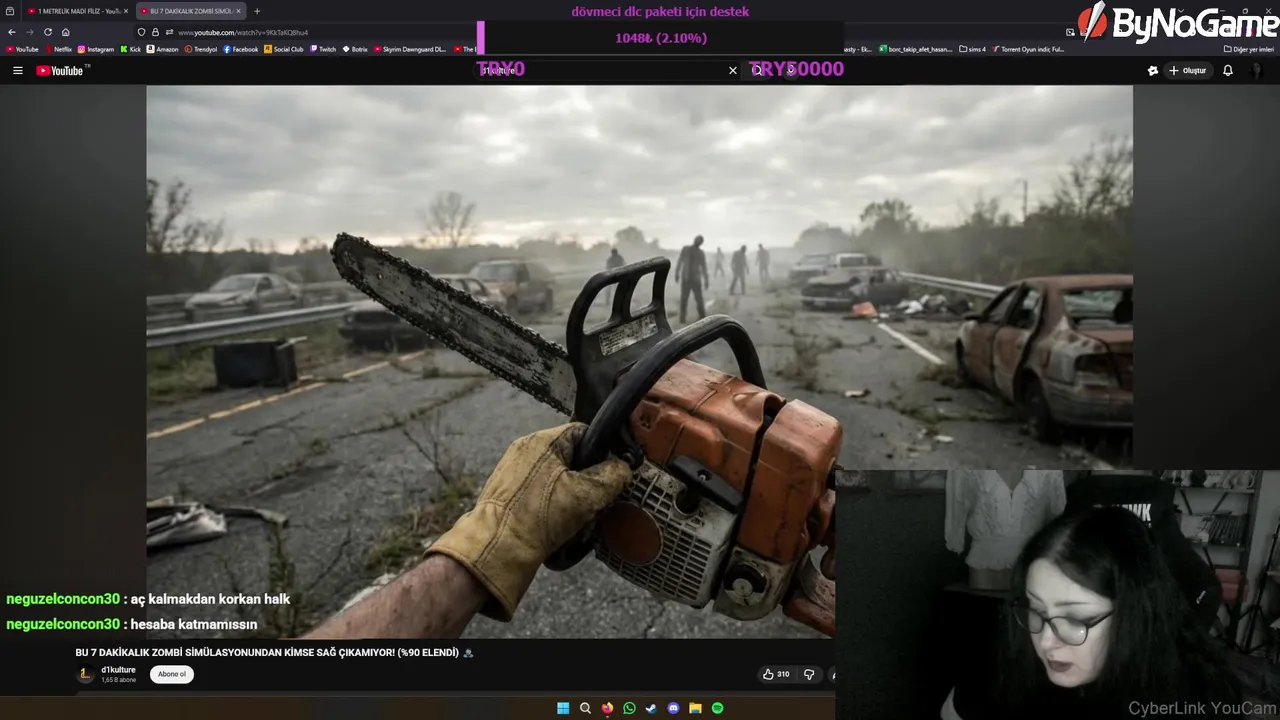Open the Skyrim Dawnguard DL bookmark
This screenshot has height=720, width=1280.
[x=410, y=49]
